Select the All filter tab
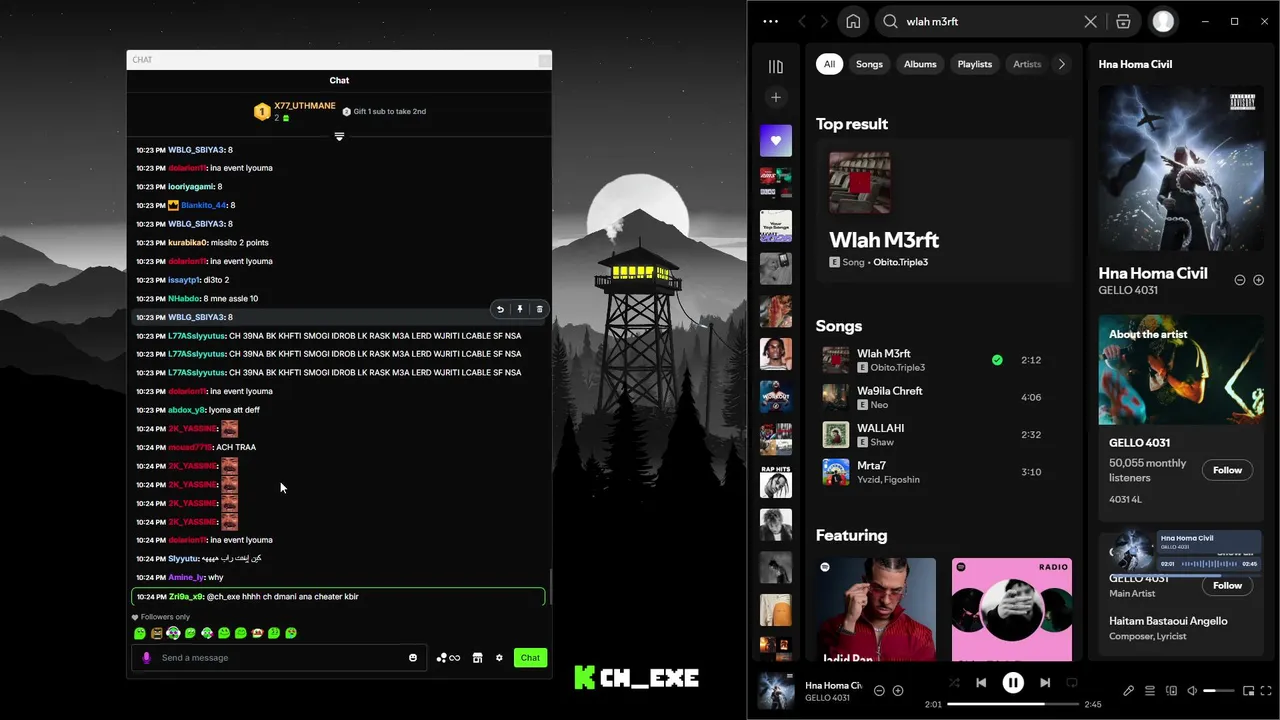The image size is (1280, 720). point(828,64)
